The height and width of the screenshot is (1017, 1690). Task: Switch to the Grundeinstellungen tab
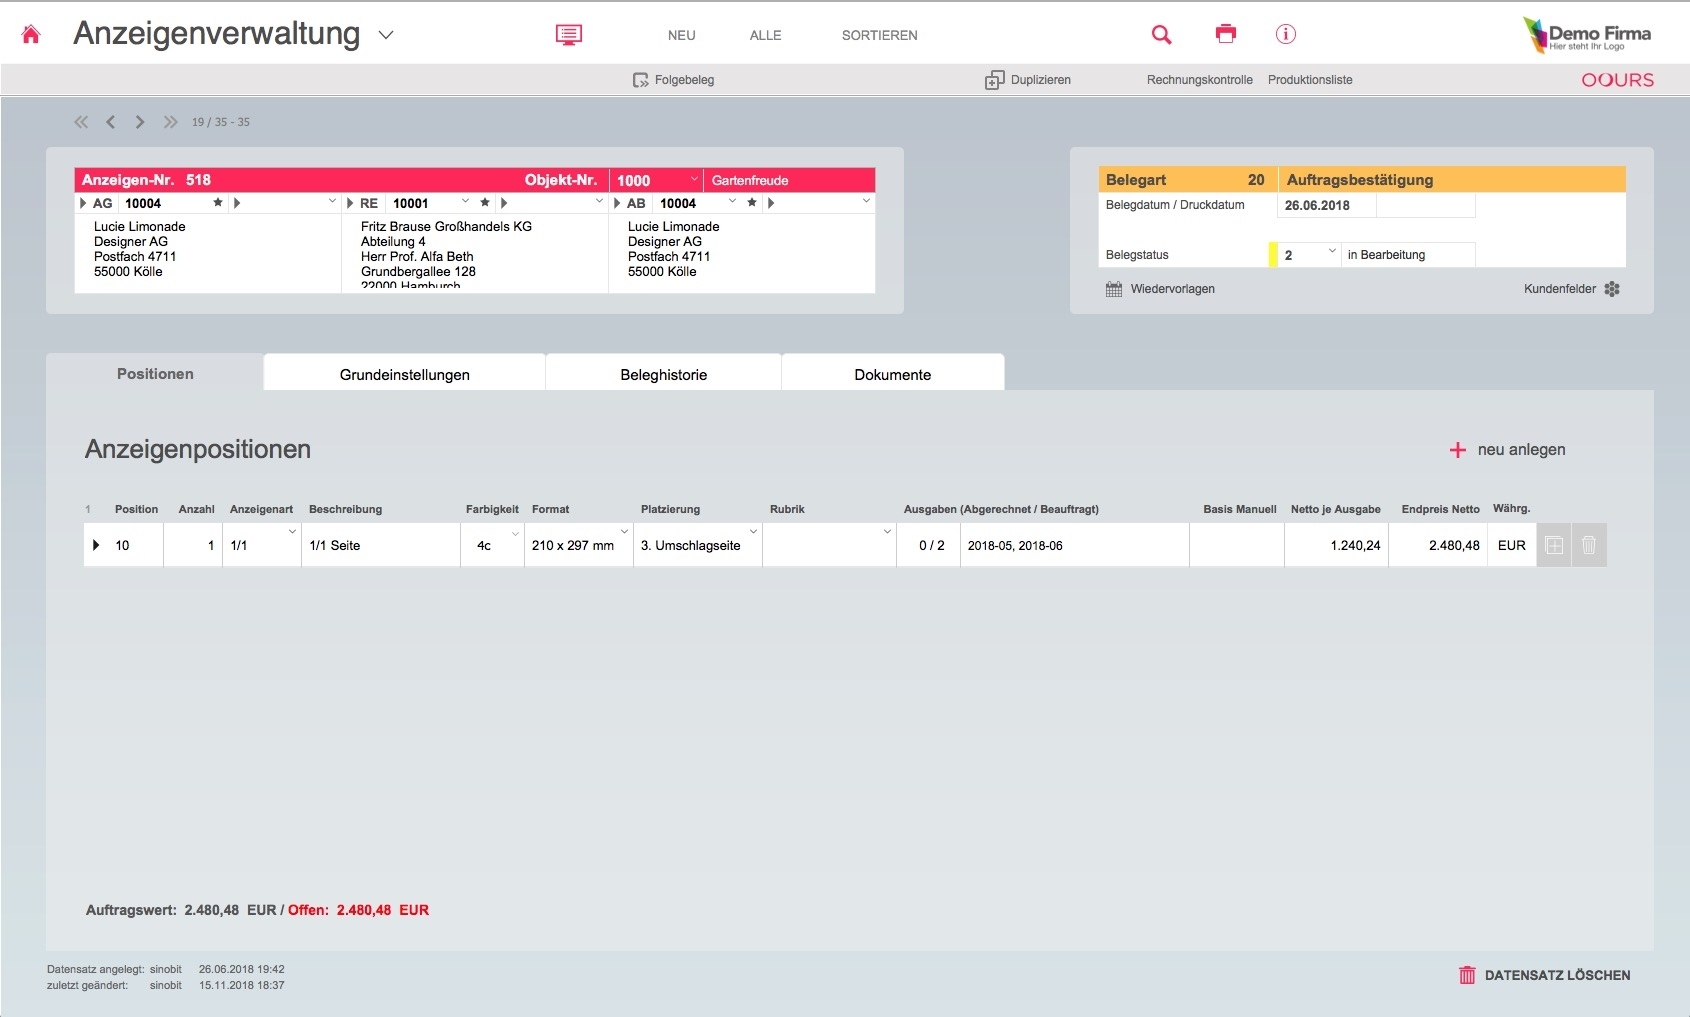pyautogui.click(x=405, y=374)
